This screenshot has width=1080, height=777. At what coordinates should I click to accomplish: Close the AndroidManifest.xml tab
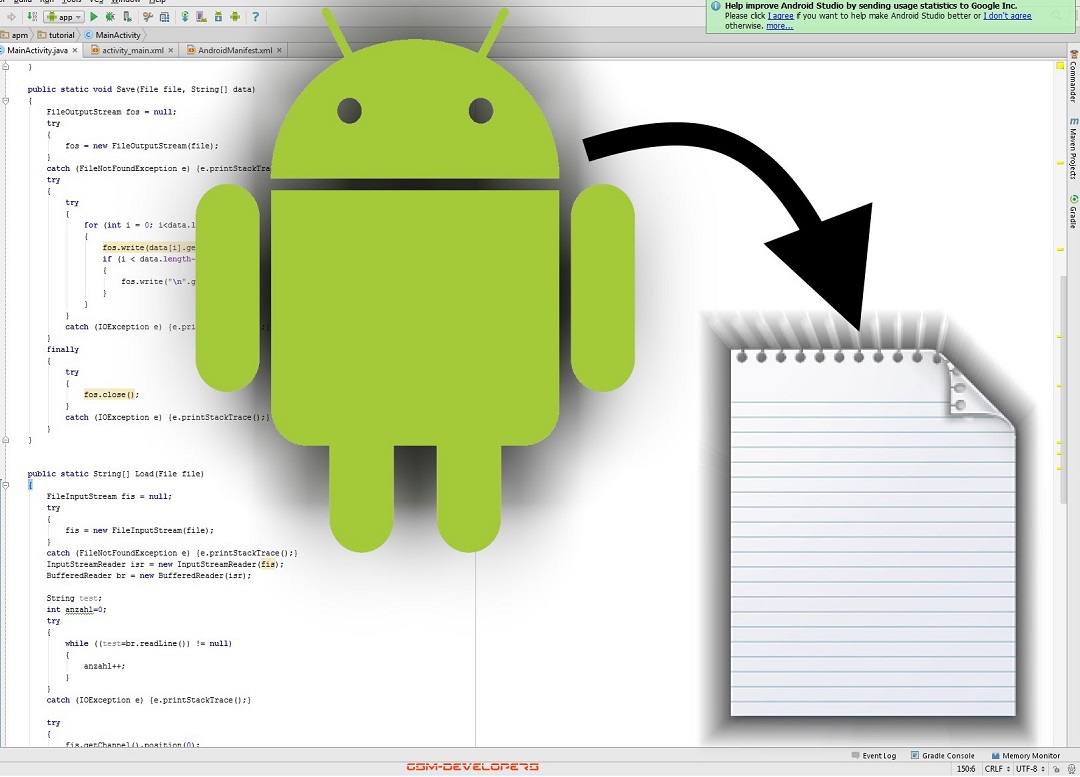coord(279,50)
